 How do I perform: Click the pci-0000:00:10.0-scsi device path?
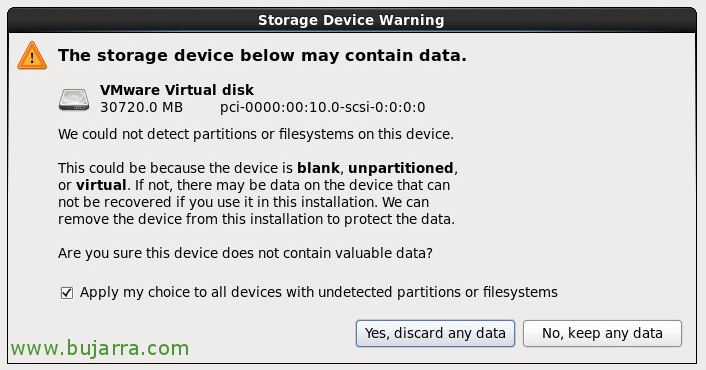pyautogui.click(x=322, y=107)
